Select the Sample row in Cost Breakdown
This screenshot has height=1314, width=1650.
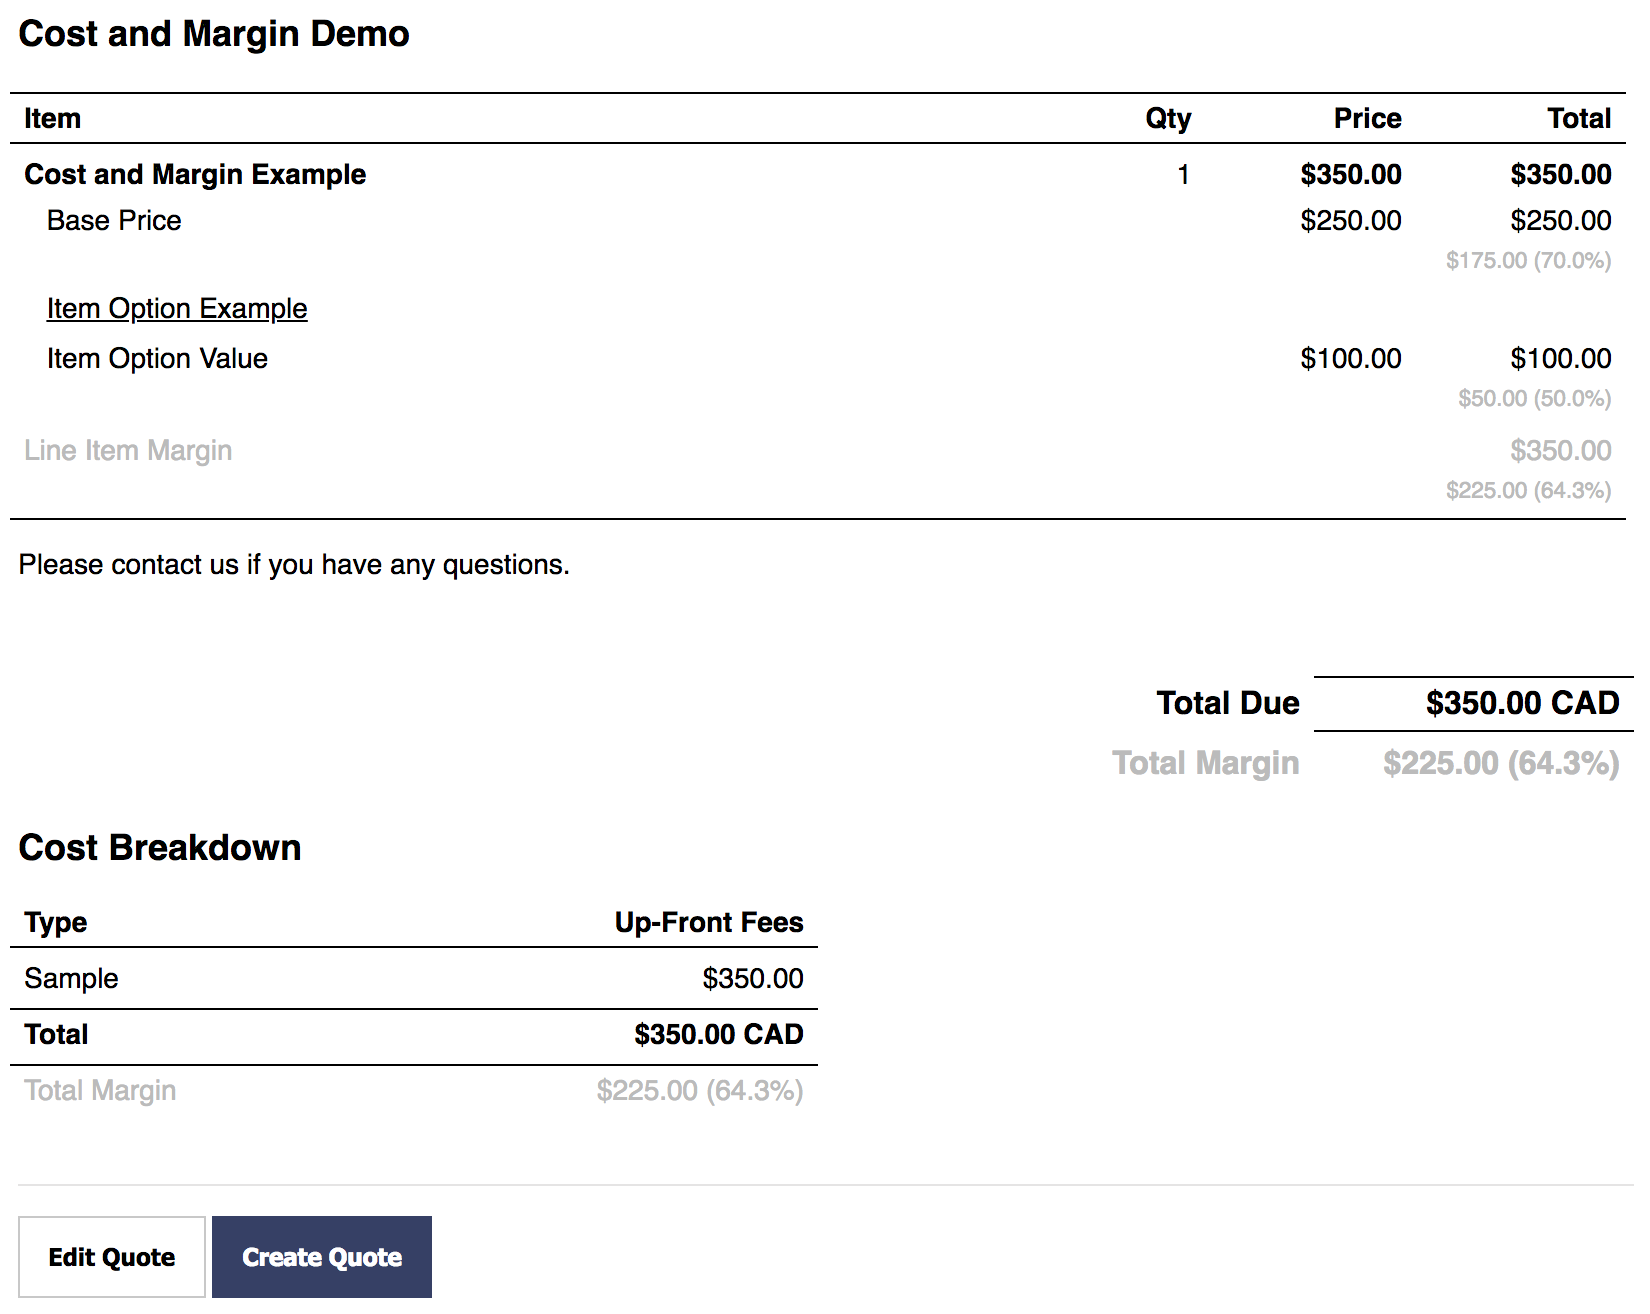tap(414, 978)
